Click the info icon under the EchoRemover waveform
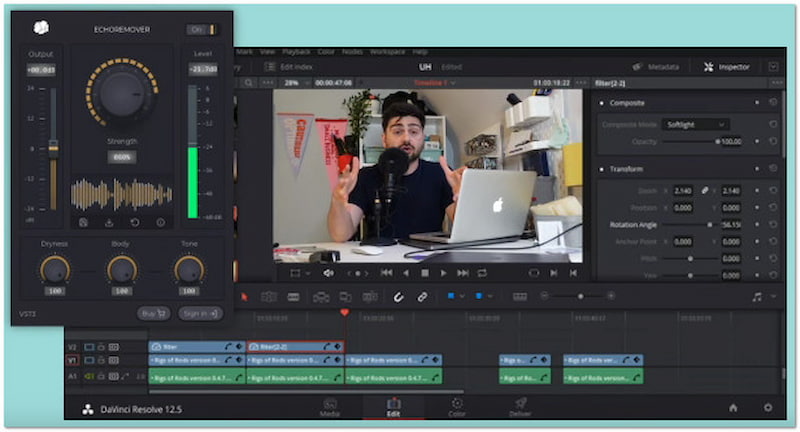Viewport: 800px width, 432px height. (x=160, y=222)
